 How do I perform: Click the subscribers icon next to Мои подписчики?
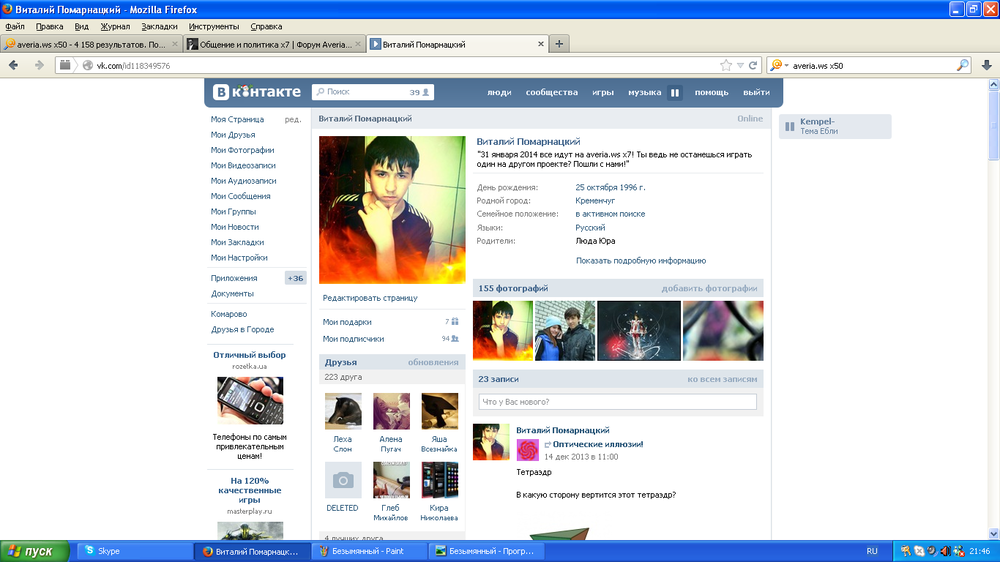tap(455, 339)
